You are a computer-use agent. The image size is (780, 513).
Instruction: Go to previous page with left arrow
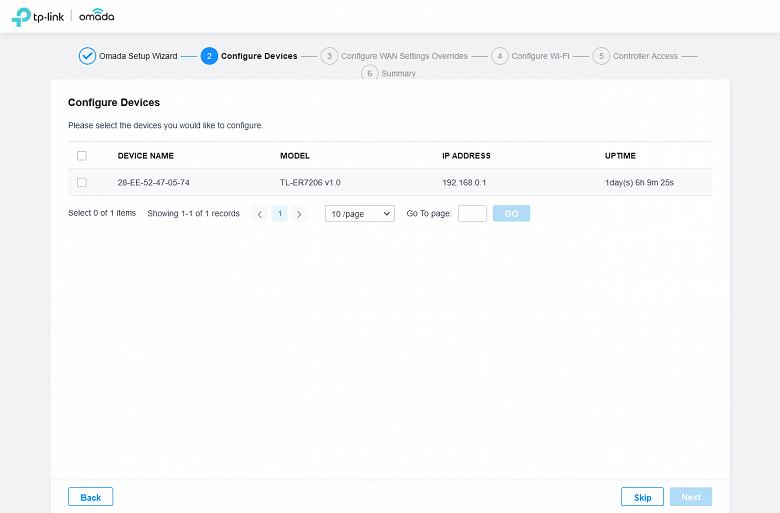260,214
